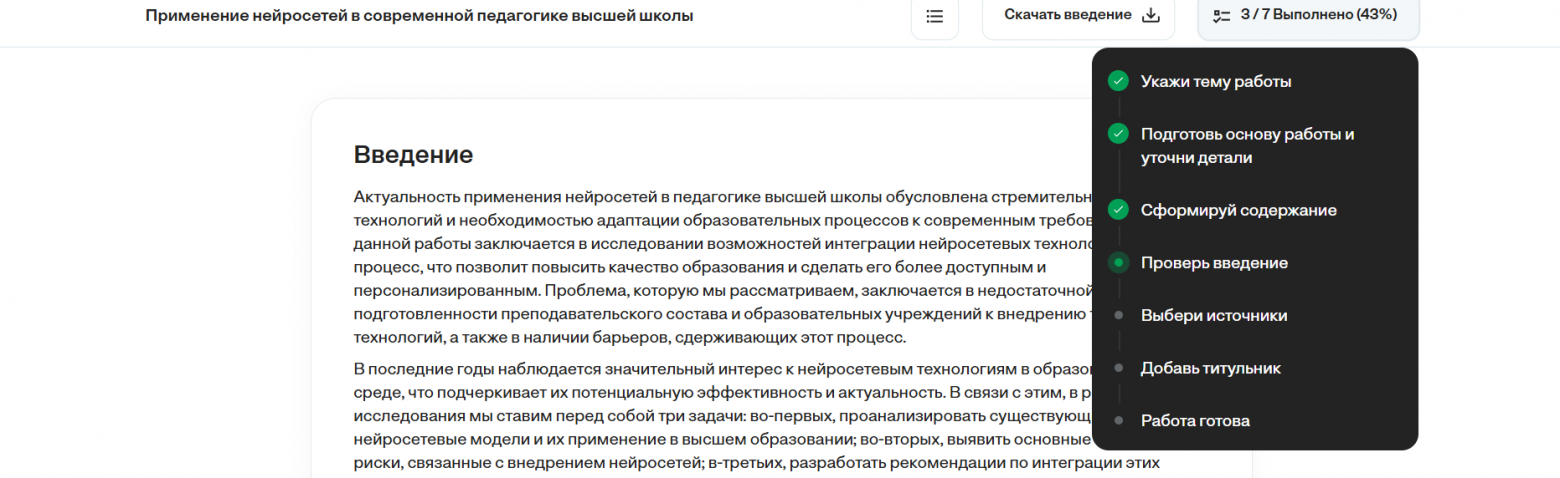Collapse the 3 / 7 Выполнено progress dropdown

coord(1308,15)
